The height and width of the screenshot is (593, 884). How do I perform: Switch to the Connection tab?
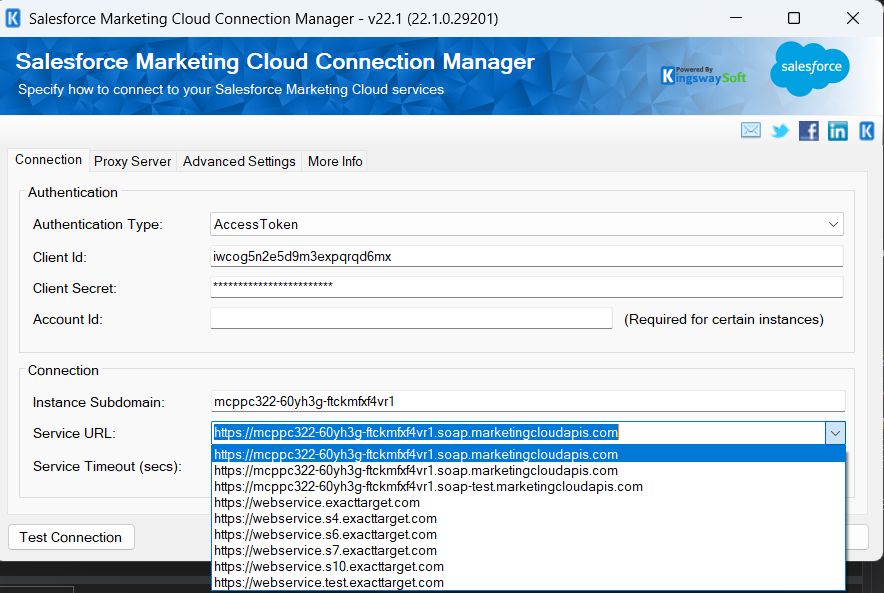click(48, 160)
